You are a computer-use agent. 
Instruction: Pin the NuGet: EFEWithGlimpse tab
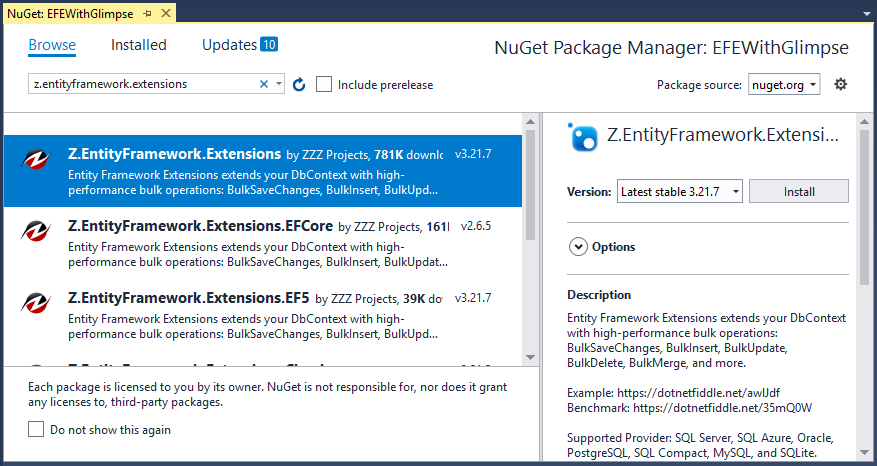click(148, 13)
